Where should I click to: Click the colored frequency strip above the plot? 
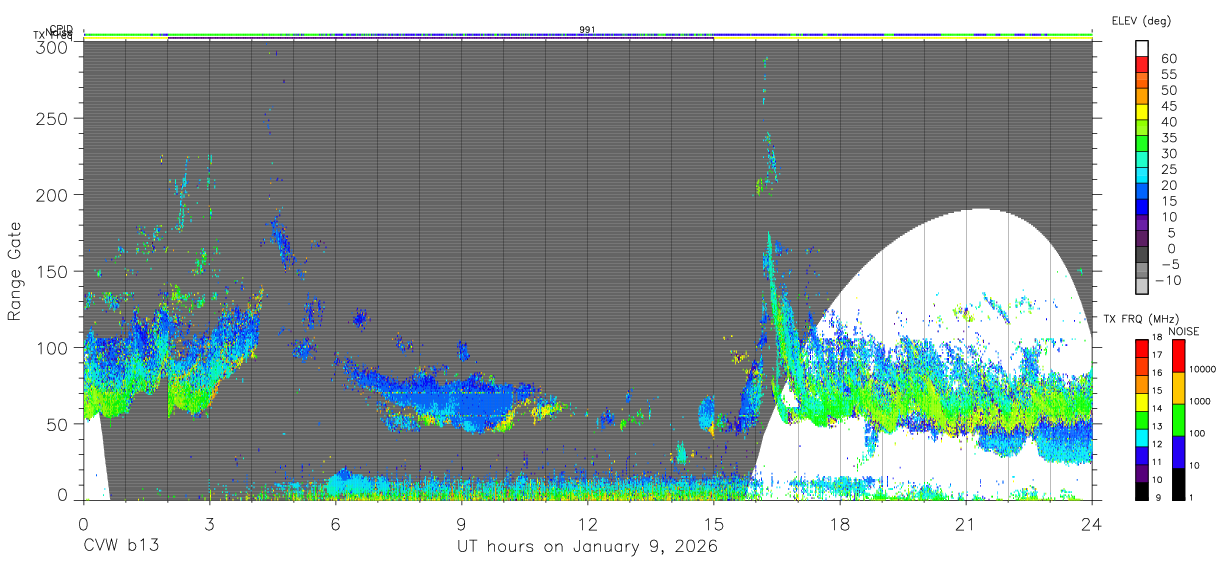[x=587, y=36]
